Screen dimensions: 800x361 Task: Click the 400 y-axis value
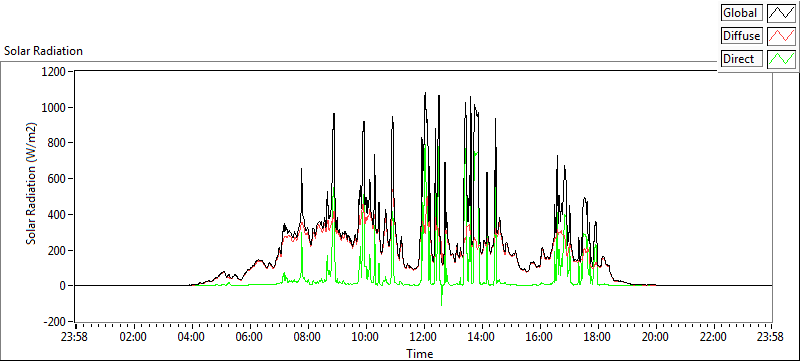click(x=58, y=215)
